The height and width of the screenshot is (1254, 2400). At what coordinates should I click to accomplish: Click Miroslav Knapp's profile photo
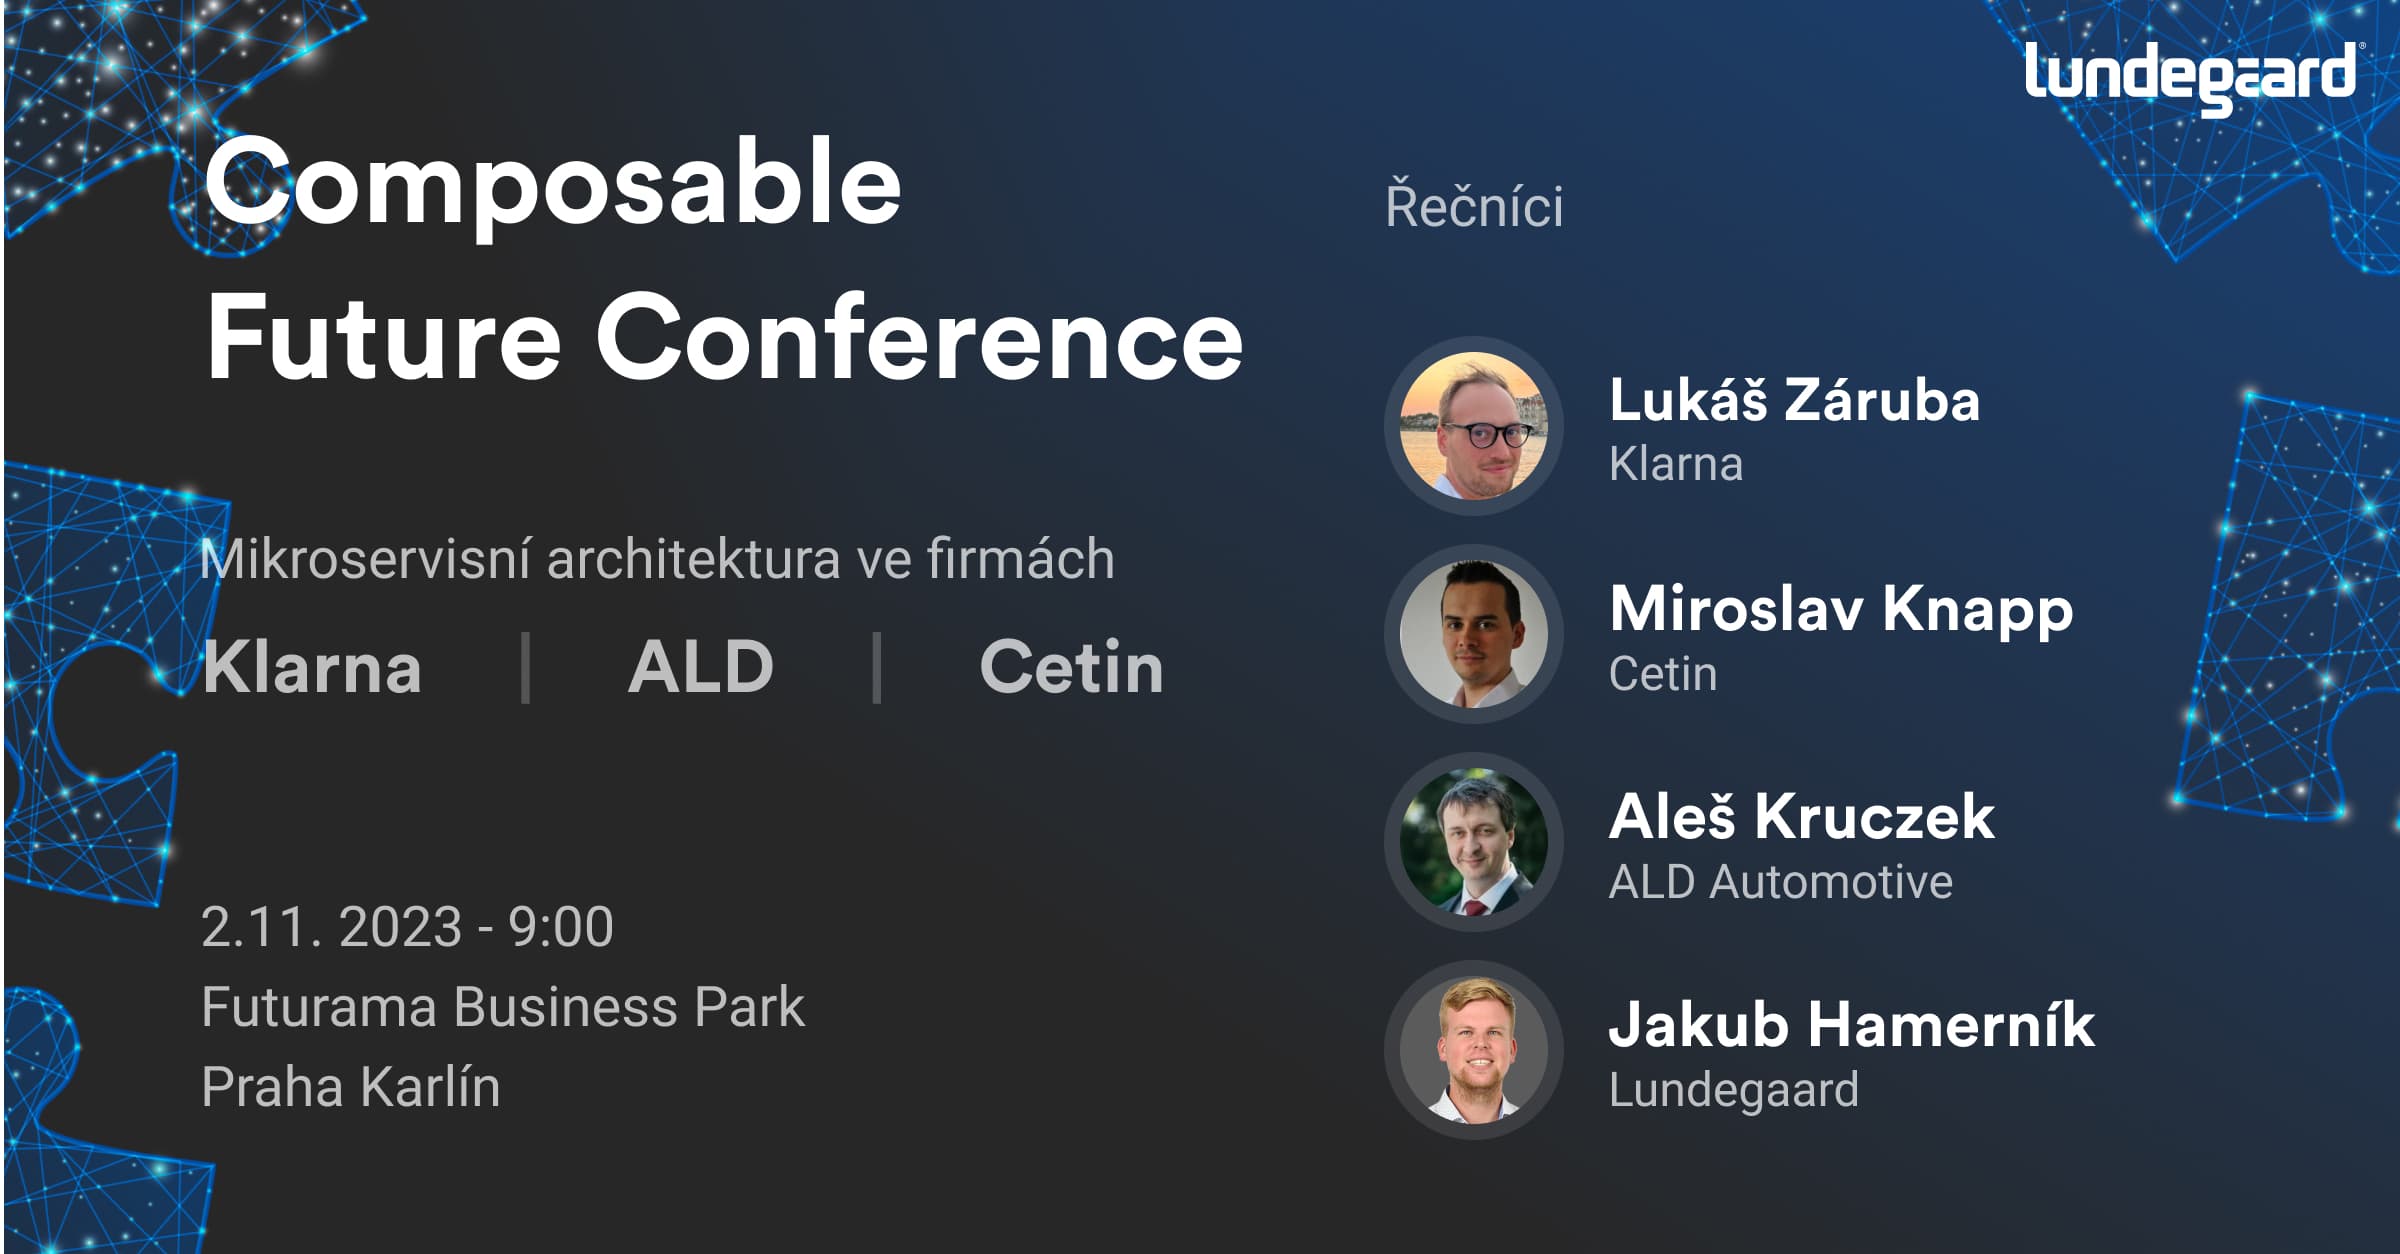coord(1473,634)
